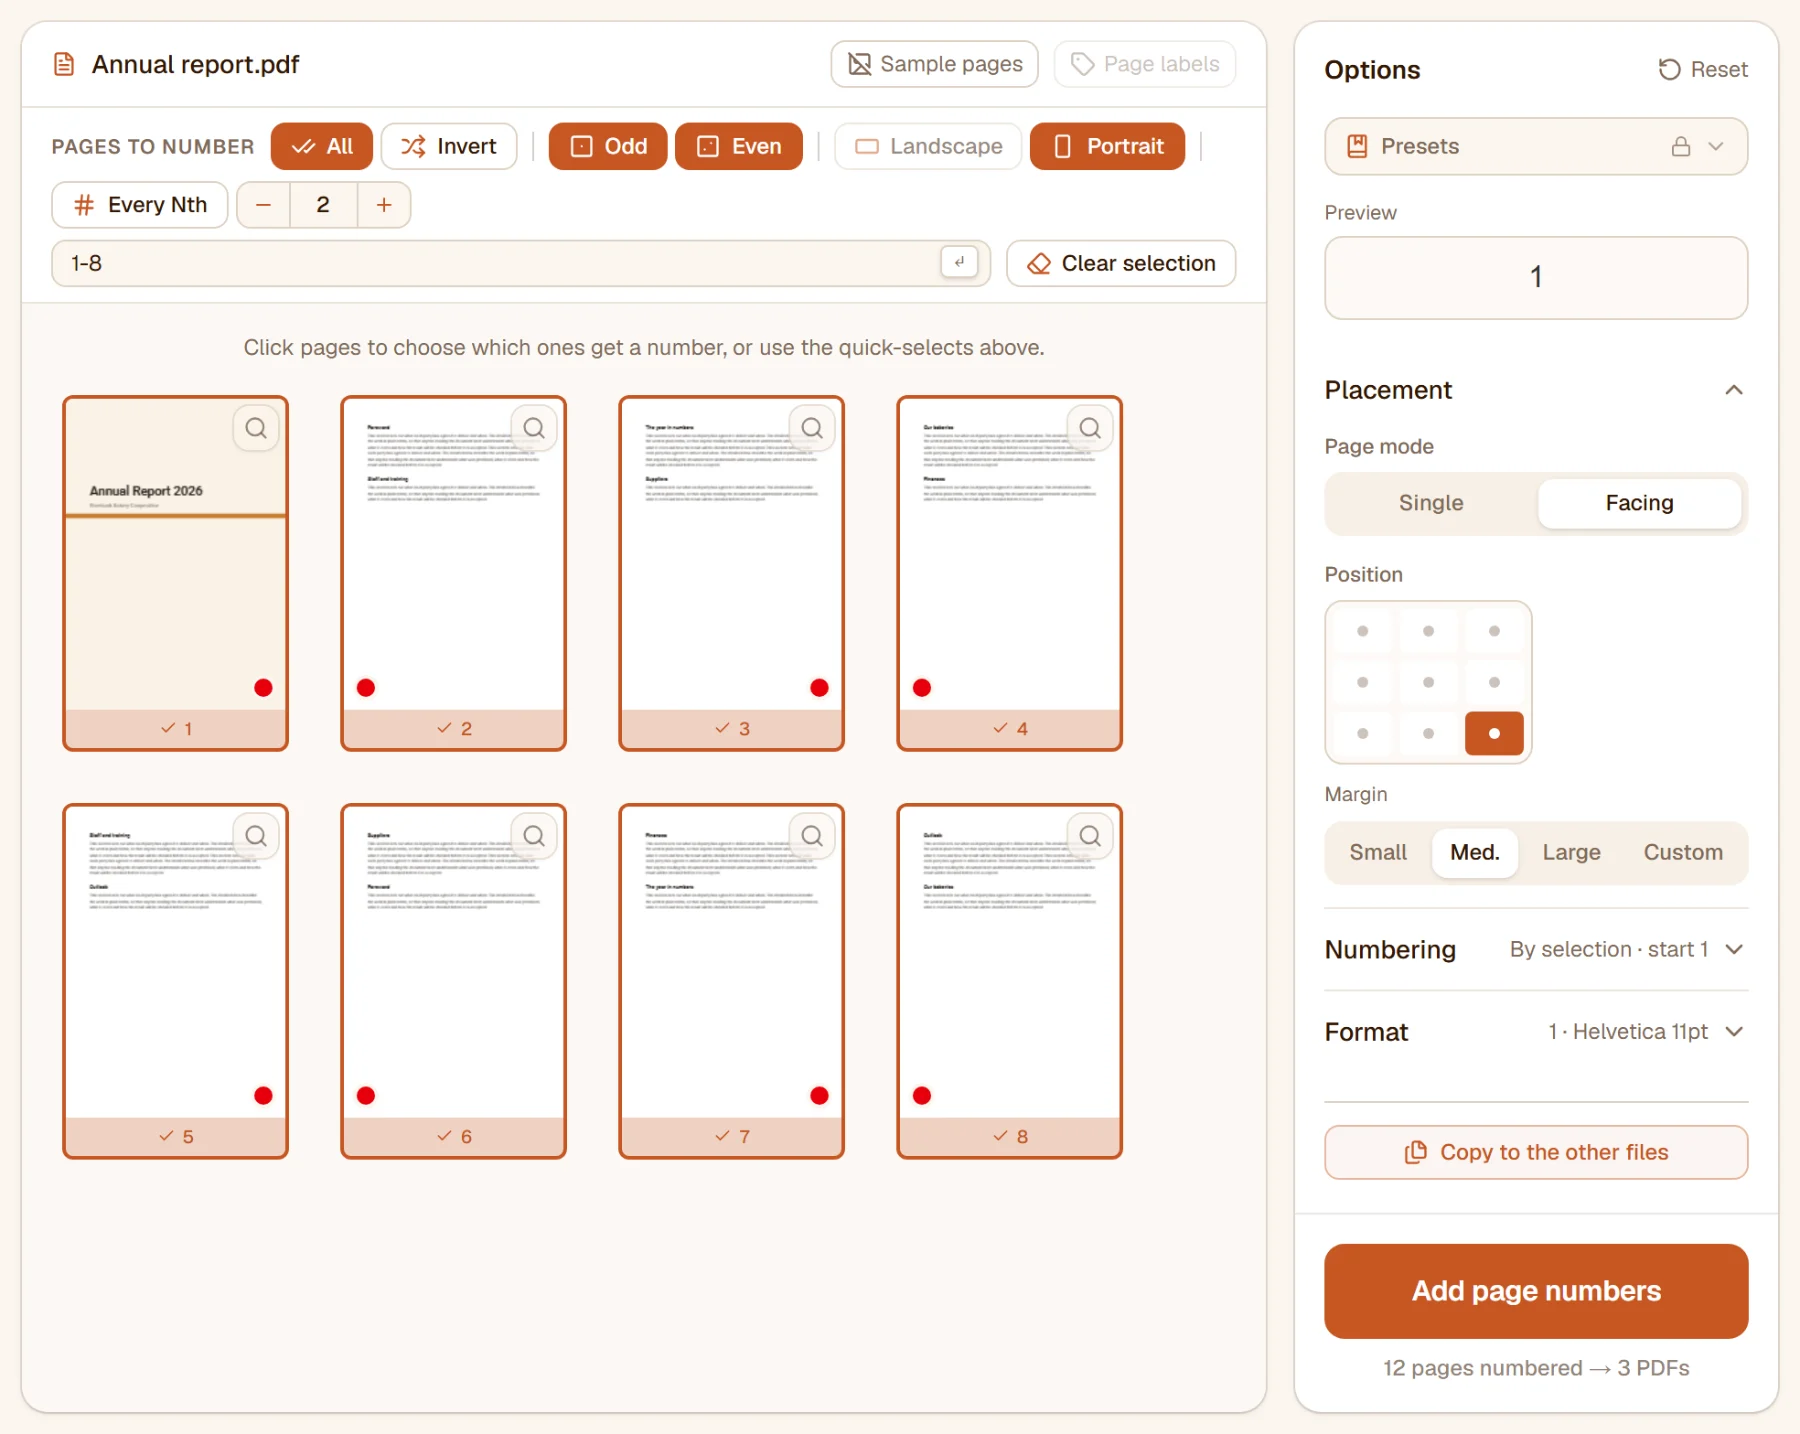Zoom into page 1 thumbnail with magnifier icon
1800x1434 pixels.
tap(256, 428)
